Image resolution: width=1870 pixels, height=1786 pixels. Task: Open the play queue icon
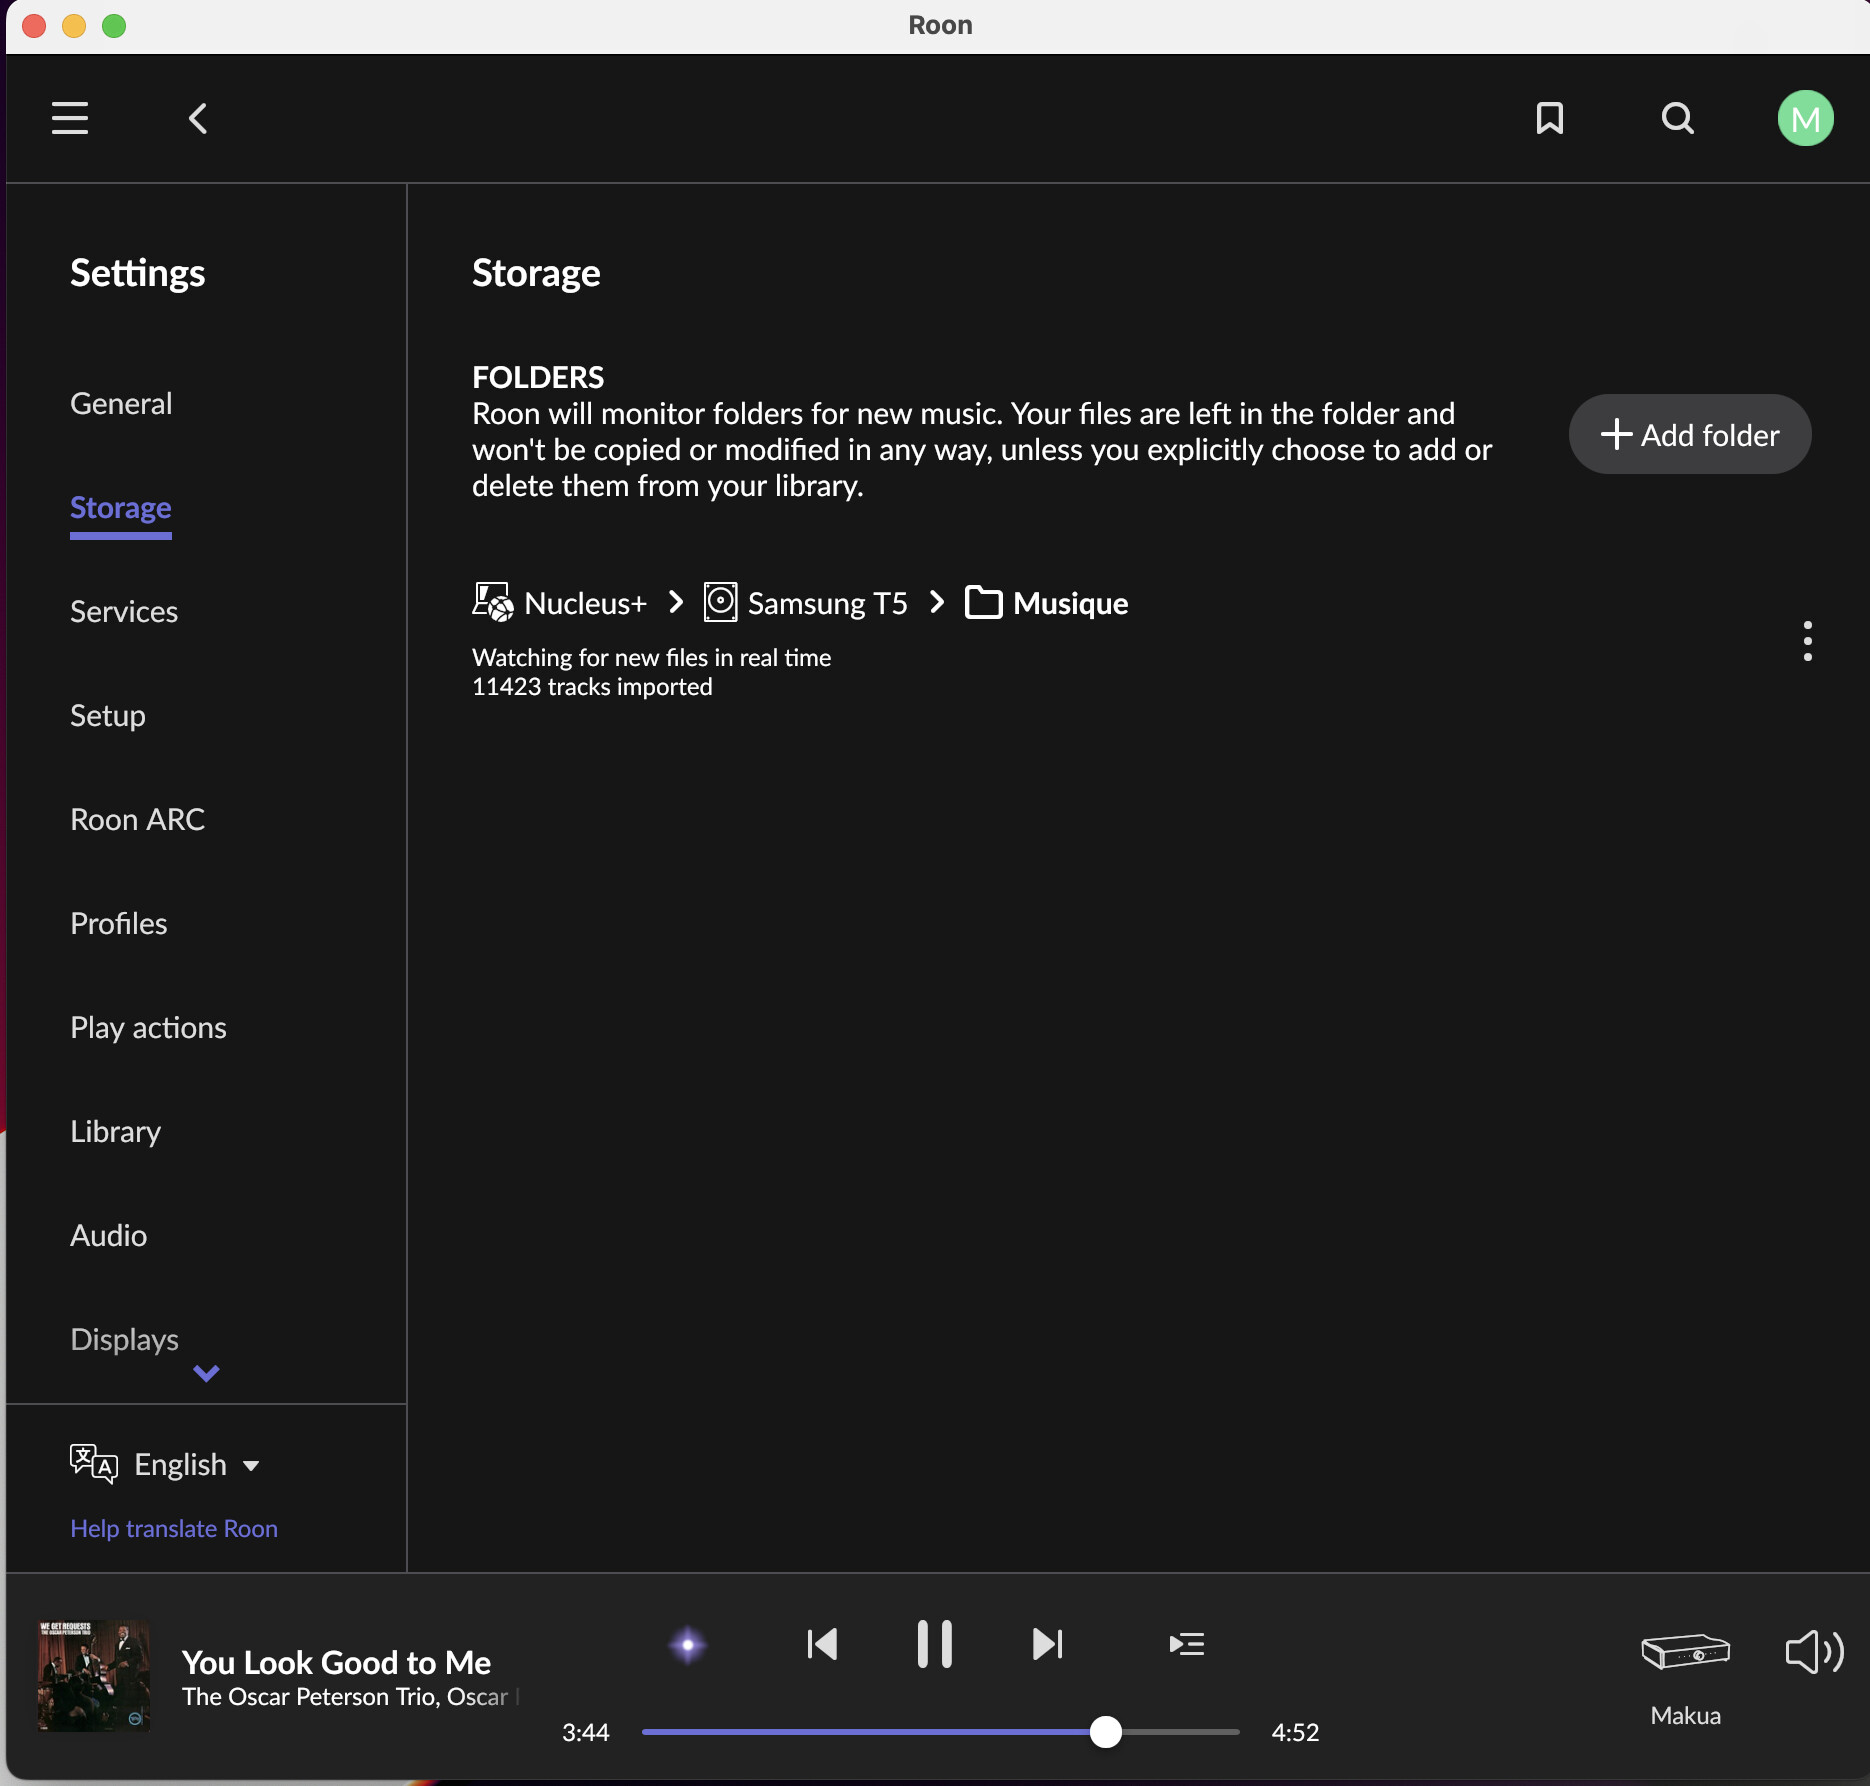click(1186, 1644)
